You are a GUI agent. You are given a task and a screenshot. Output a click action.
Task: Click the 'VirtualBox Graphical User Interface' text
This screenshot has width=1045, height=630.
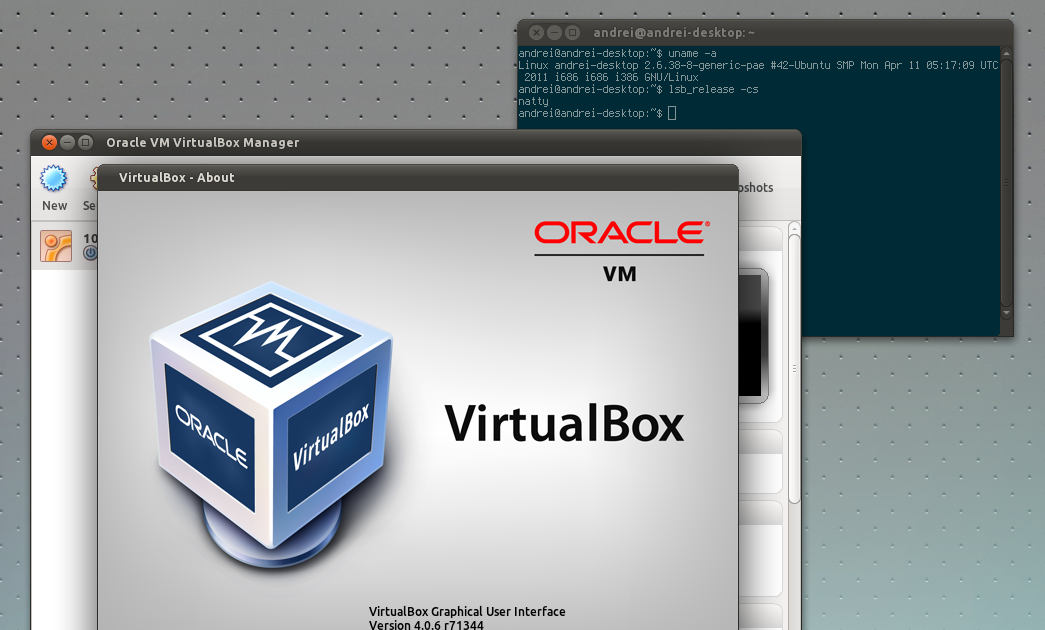coord(467,611)
